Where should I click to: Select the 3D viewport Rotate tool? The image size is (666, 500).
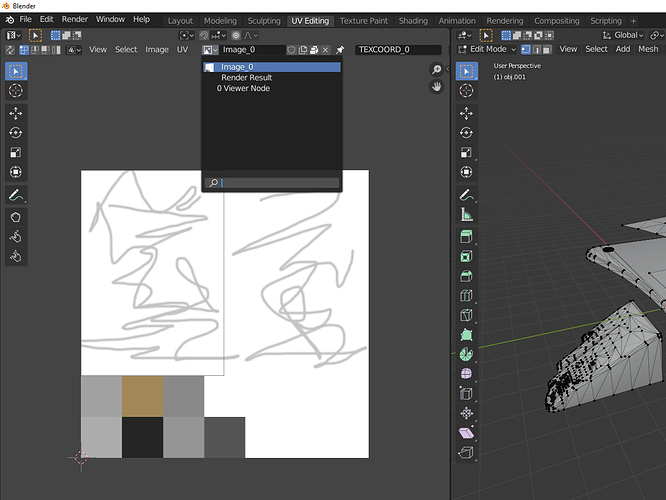(466, 133)
